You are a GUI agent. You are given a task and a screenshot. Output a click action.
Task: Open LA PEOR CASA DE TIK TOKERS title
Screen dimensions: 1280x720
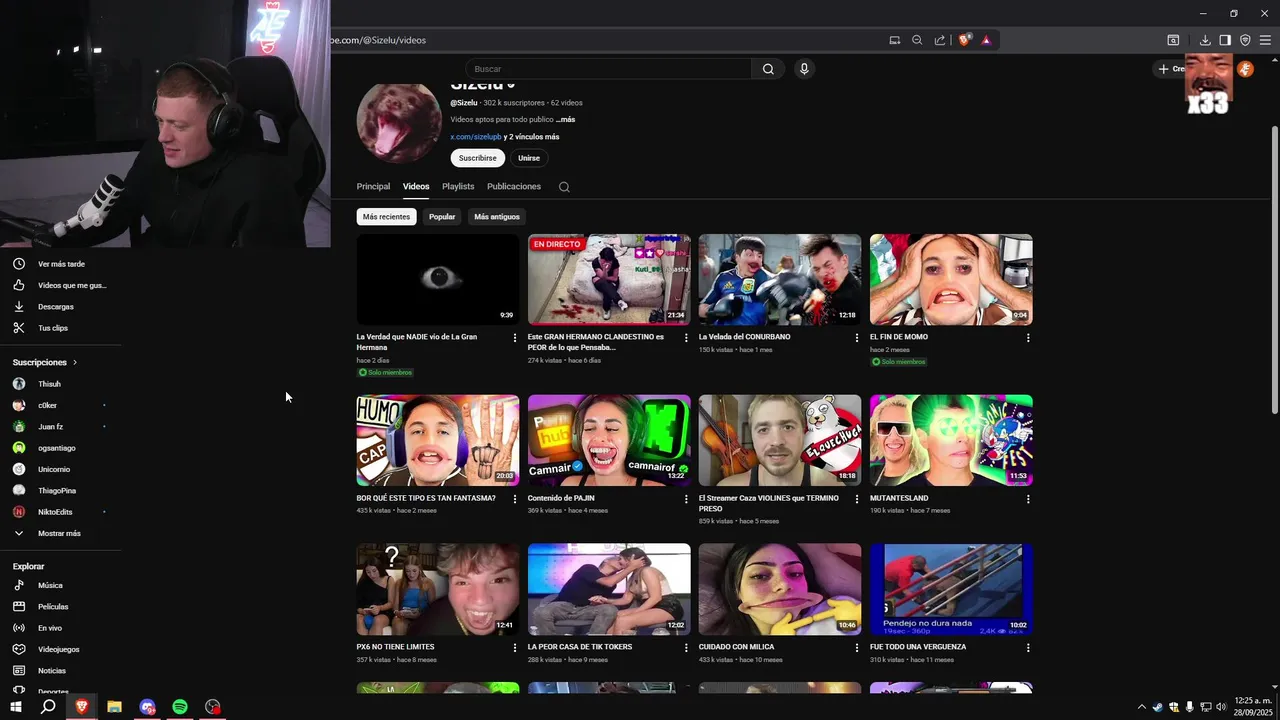(580, 647)
